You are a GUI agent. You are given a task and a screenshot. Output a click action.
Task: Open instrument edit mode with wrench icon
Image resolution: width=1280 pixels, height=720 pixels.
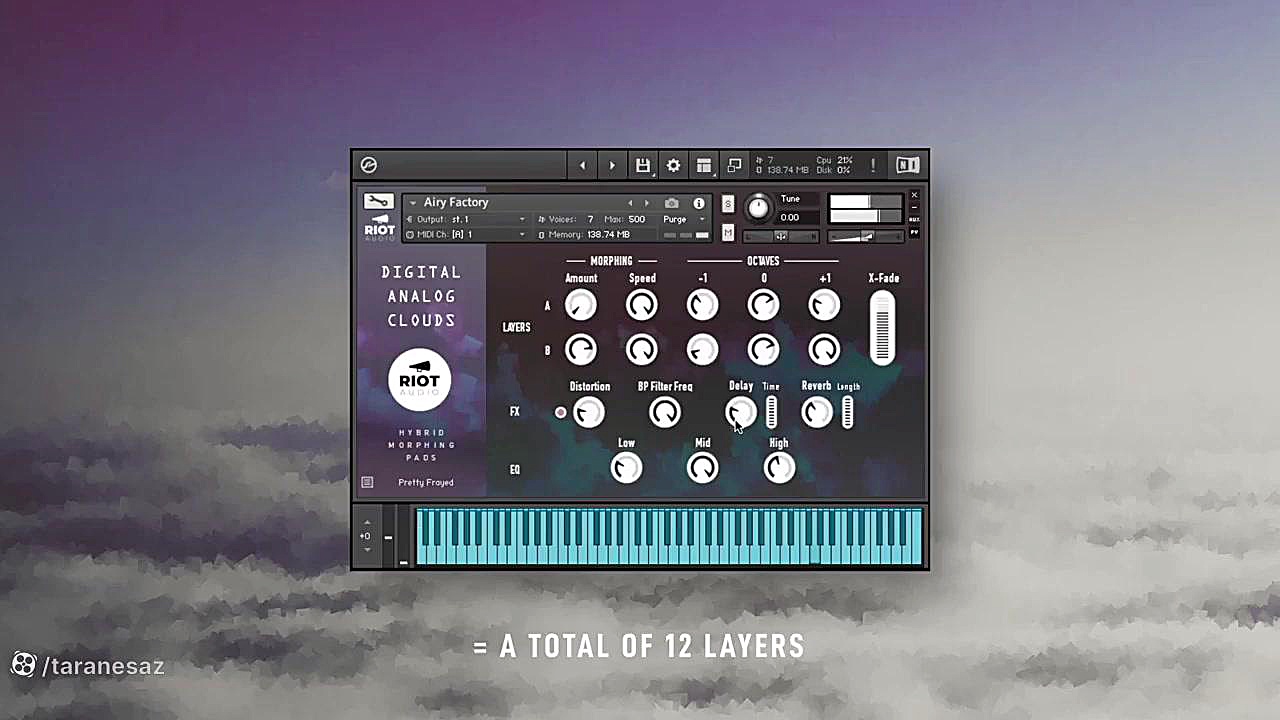378,201
